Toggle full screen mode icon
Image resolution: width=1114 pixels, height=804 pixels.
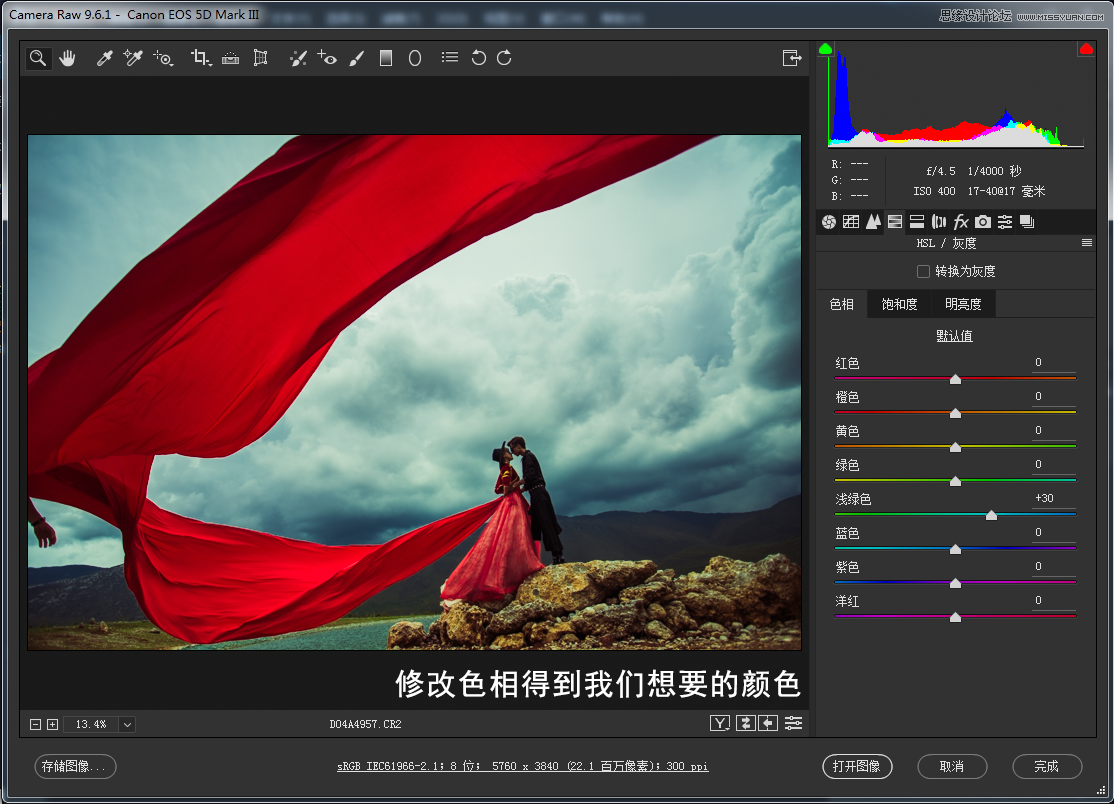point(791,58)
